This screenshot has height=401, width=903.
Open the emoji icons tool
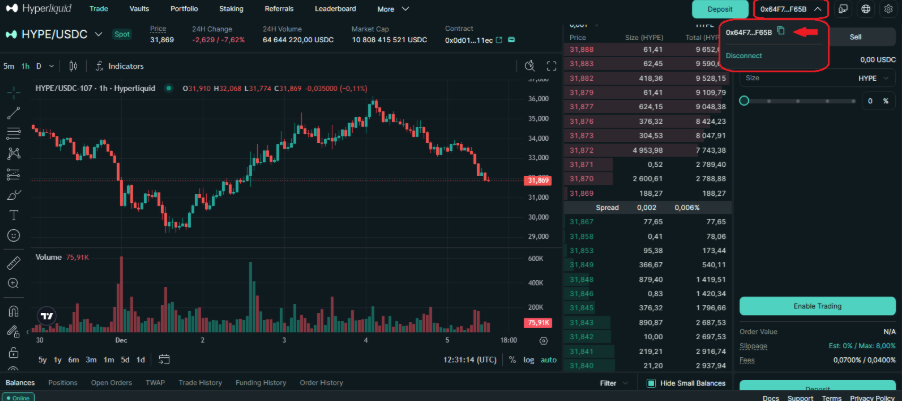point(13,236)
